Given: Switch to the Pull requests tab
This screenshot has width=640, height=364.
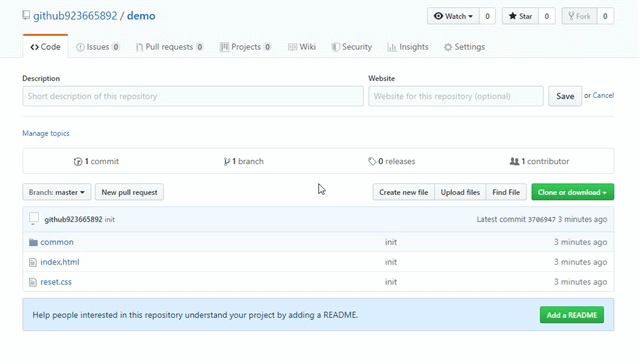Looking at the screenshot, I should (x=169, y=47).
